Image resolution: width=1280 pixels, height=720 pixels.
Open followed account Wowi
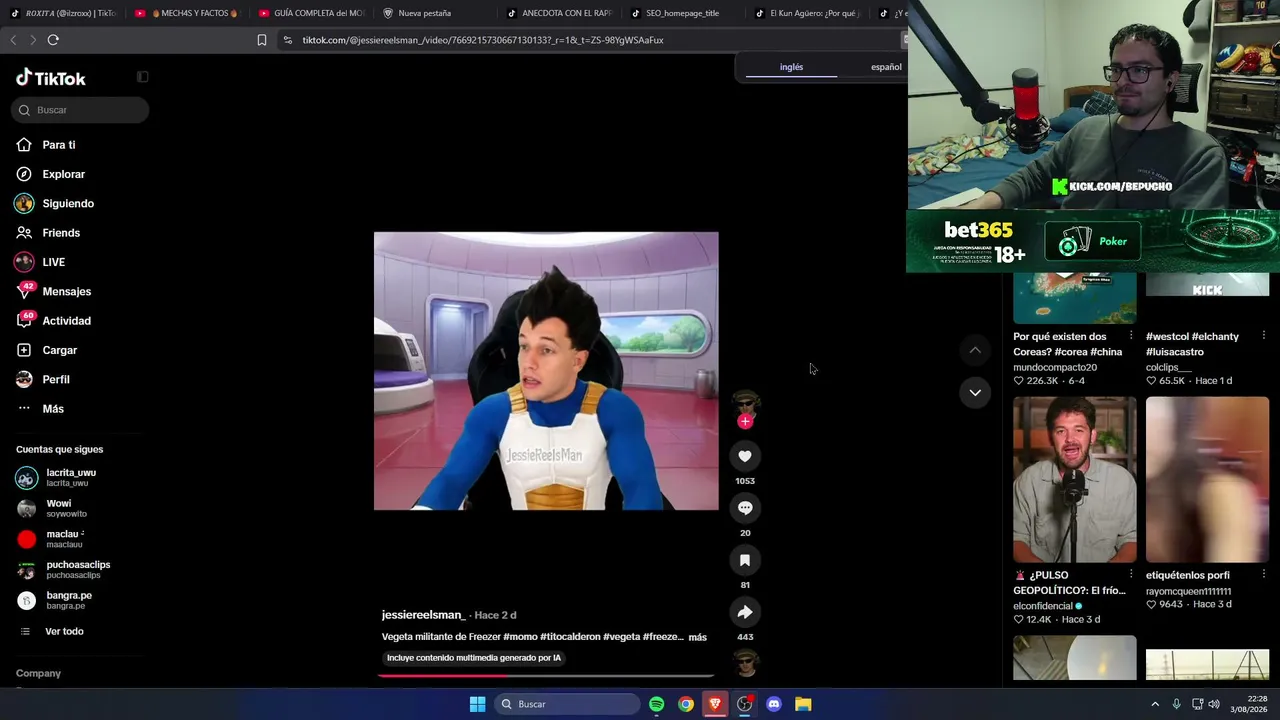point(52,508)
